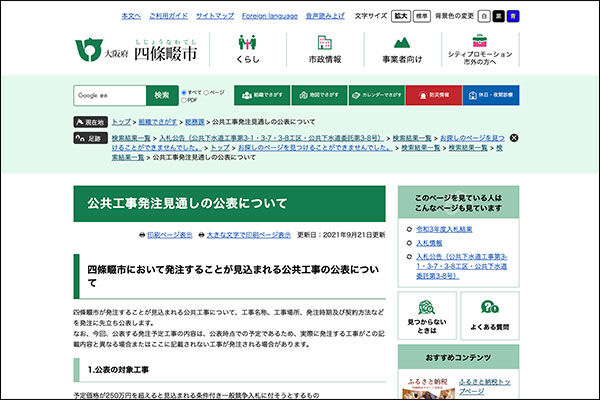
Task: Click the 現在地 current location badge
Action: click(90, 122)
